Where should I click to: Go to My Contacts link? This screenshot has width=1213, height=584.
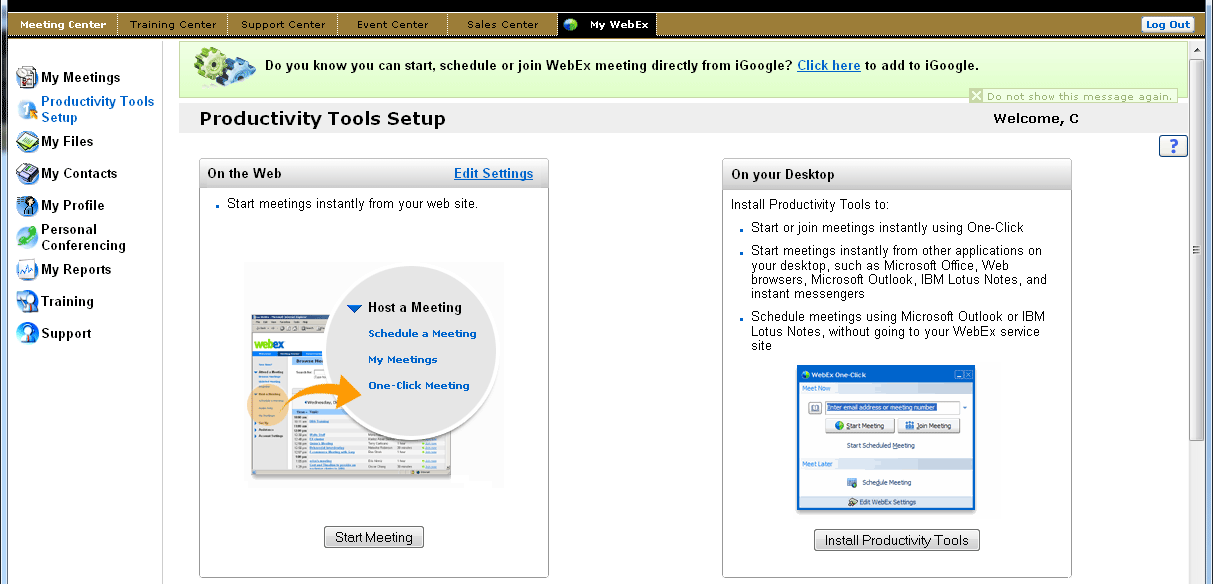[x=79, y=173]
